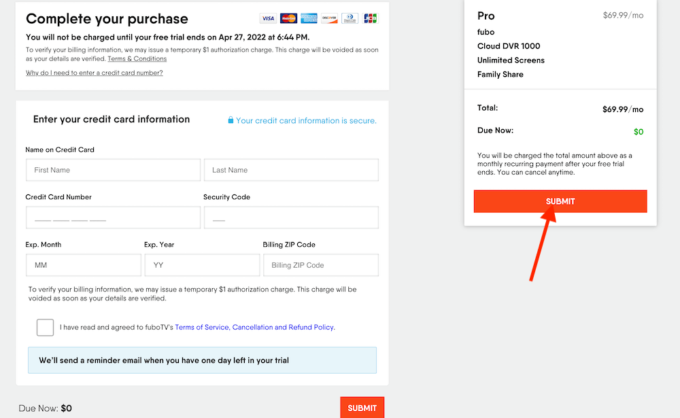The width and height of the screenshot is (680, 418).
Task: Click the Exp. Month MM field
Action: point(82,265)
